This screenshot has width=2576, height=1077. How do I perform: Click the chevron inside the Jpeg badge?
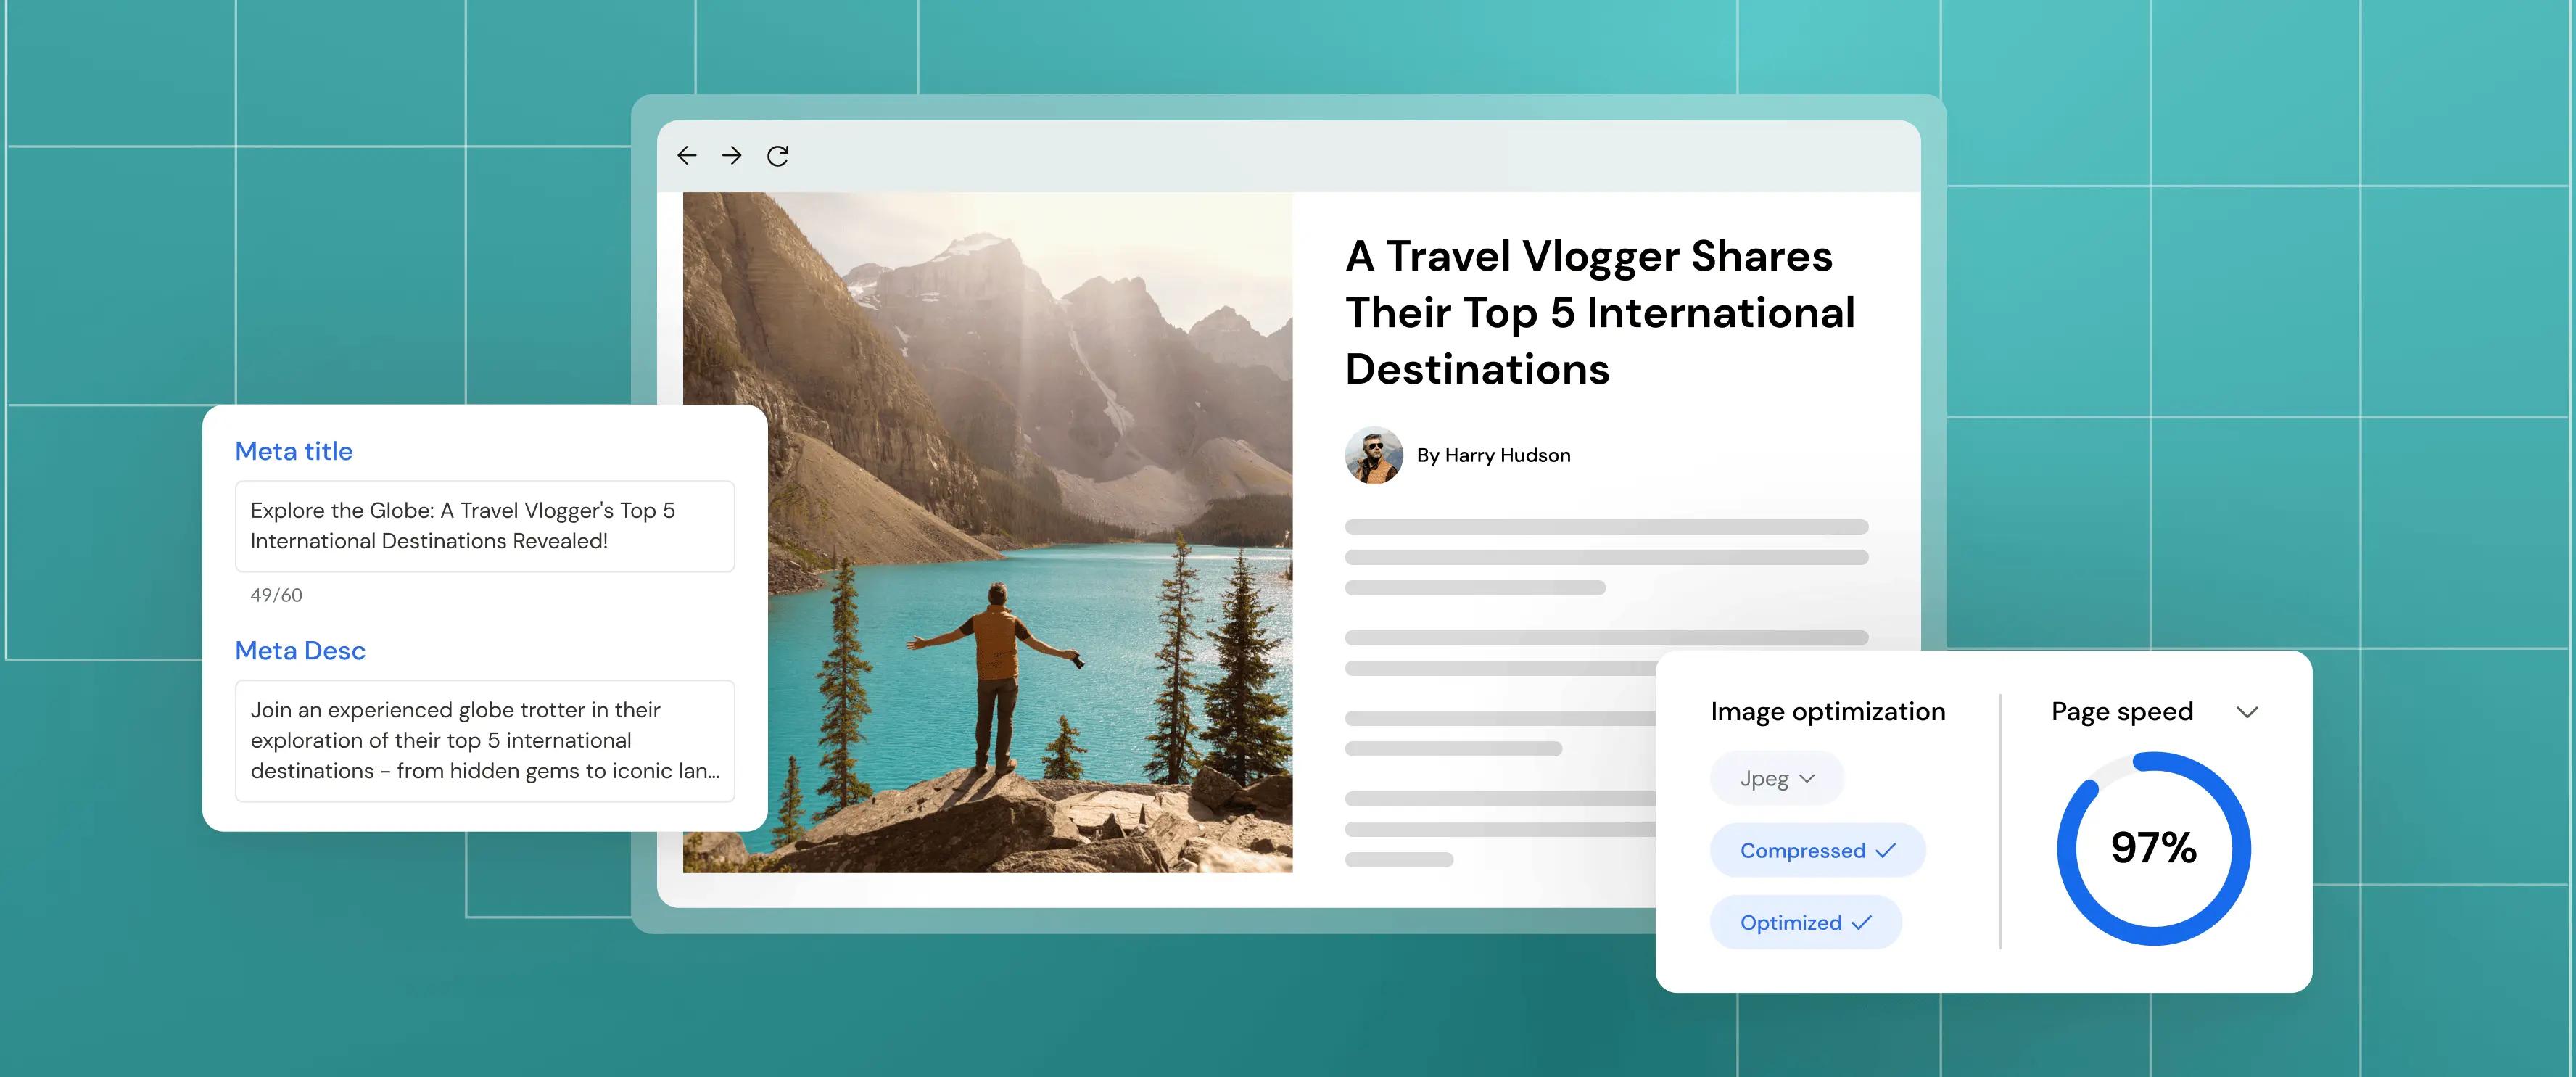click(1808, 778)
